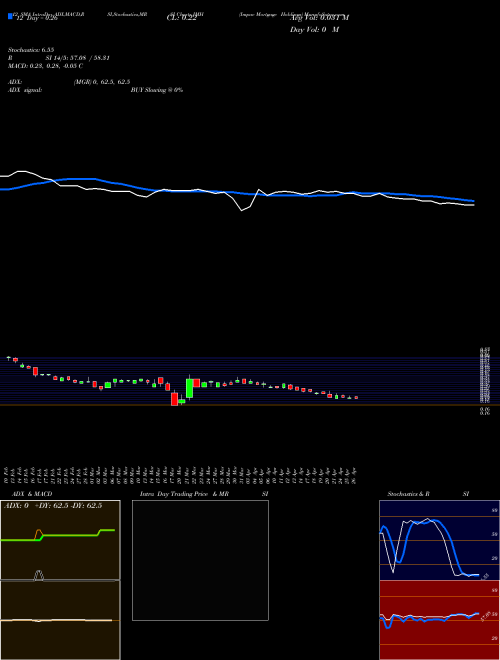500x660 pixels.
Task: Click the 'Avg Vol: 0.031 M' readout
Action: pyautogui.click(x=319, y=18)
